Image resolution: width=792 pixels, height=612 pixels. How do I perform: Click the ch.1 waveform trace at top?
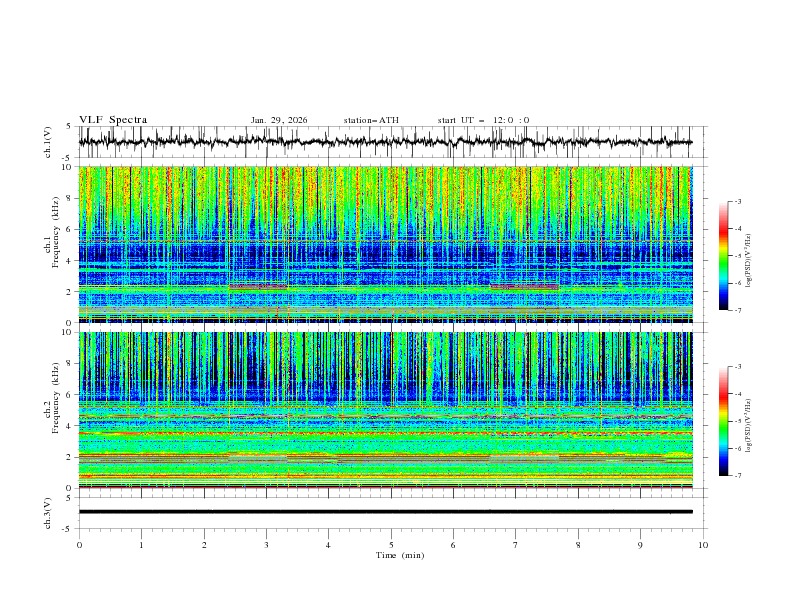click(x=385, y=142)
